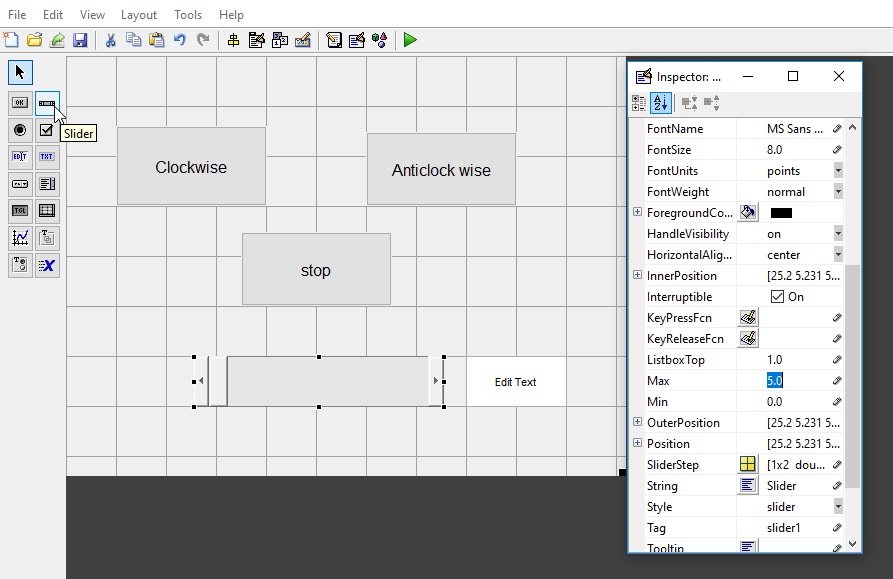Choose the Check Box component tool

[x=47, y=130]
